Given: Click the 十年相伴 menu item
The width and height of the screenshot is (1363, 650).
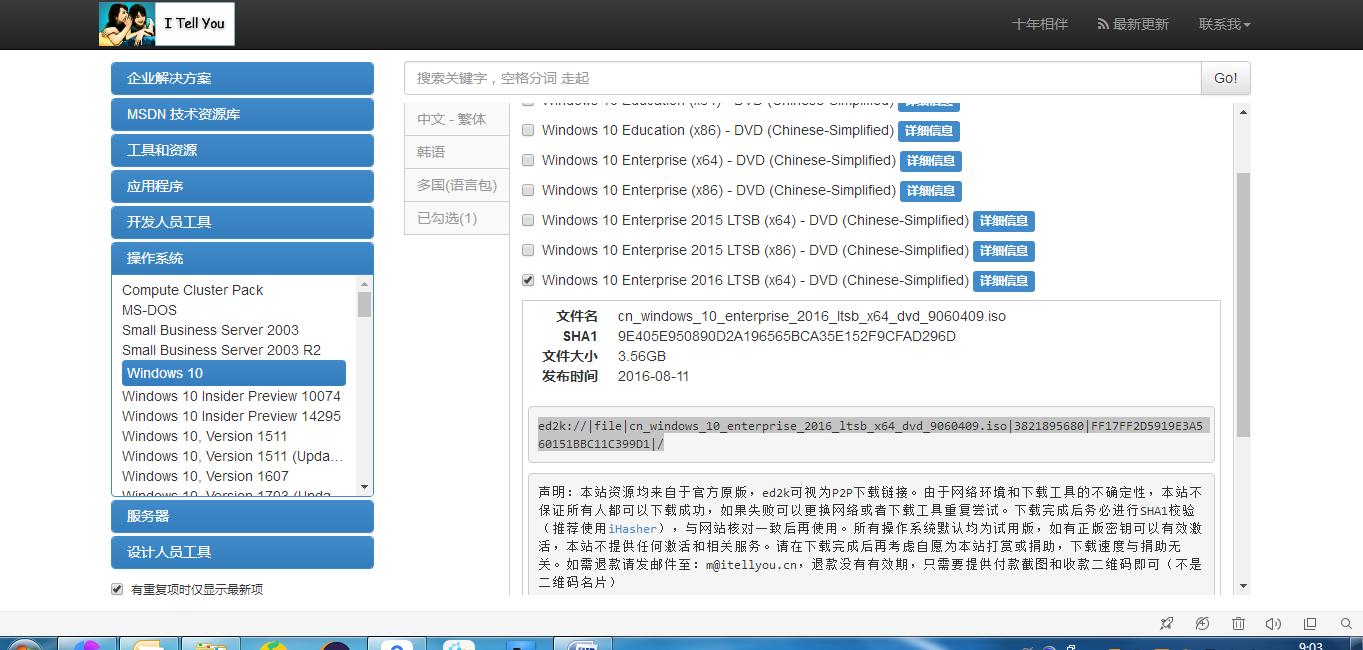Looking at the screenshot, I should [x=1040, y=24].
